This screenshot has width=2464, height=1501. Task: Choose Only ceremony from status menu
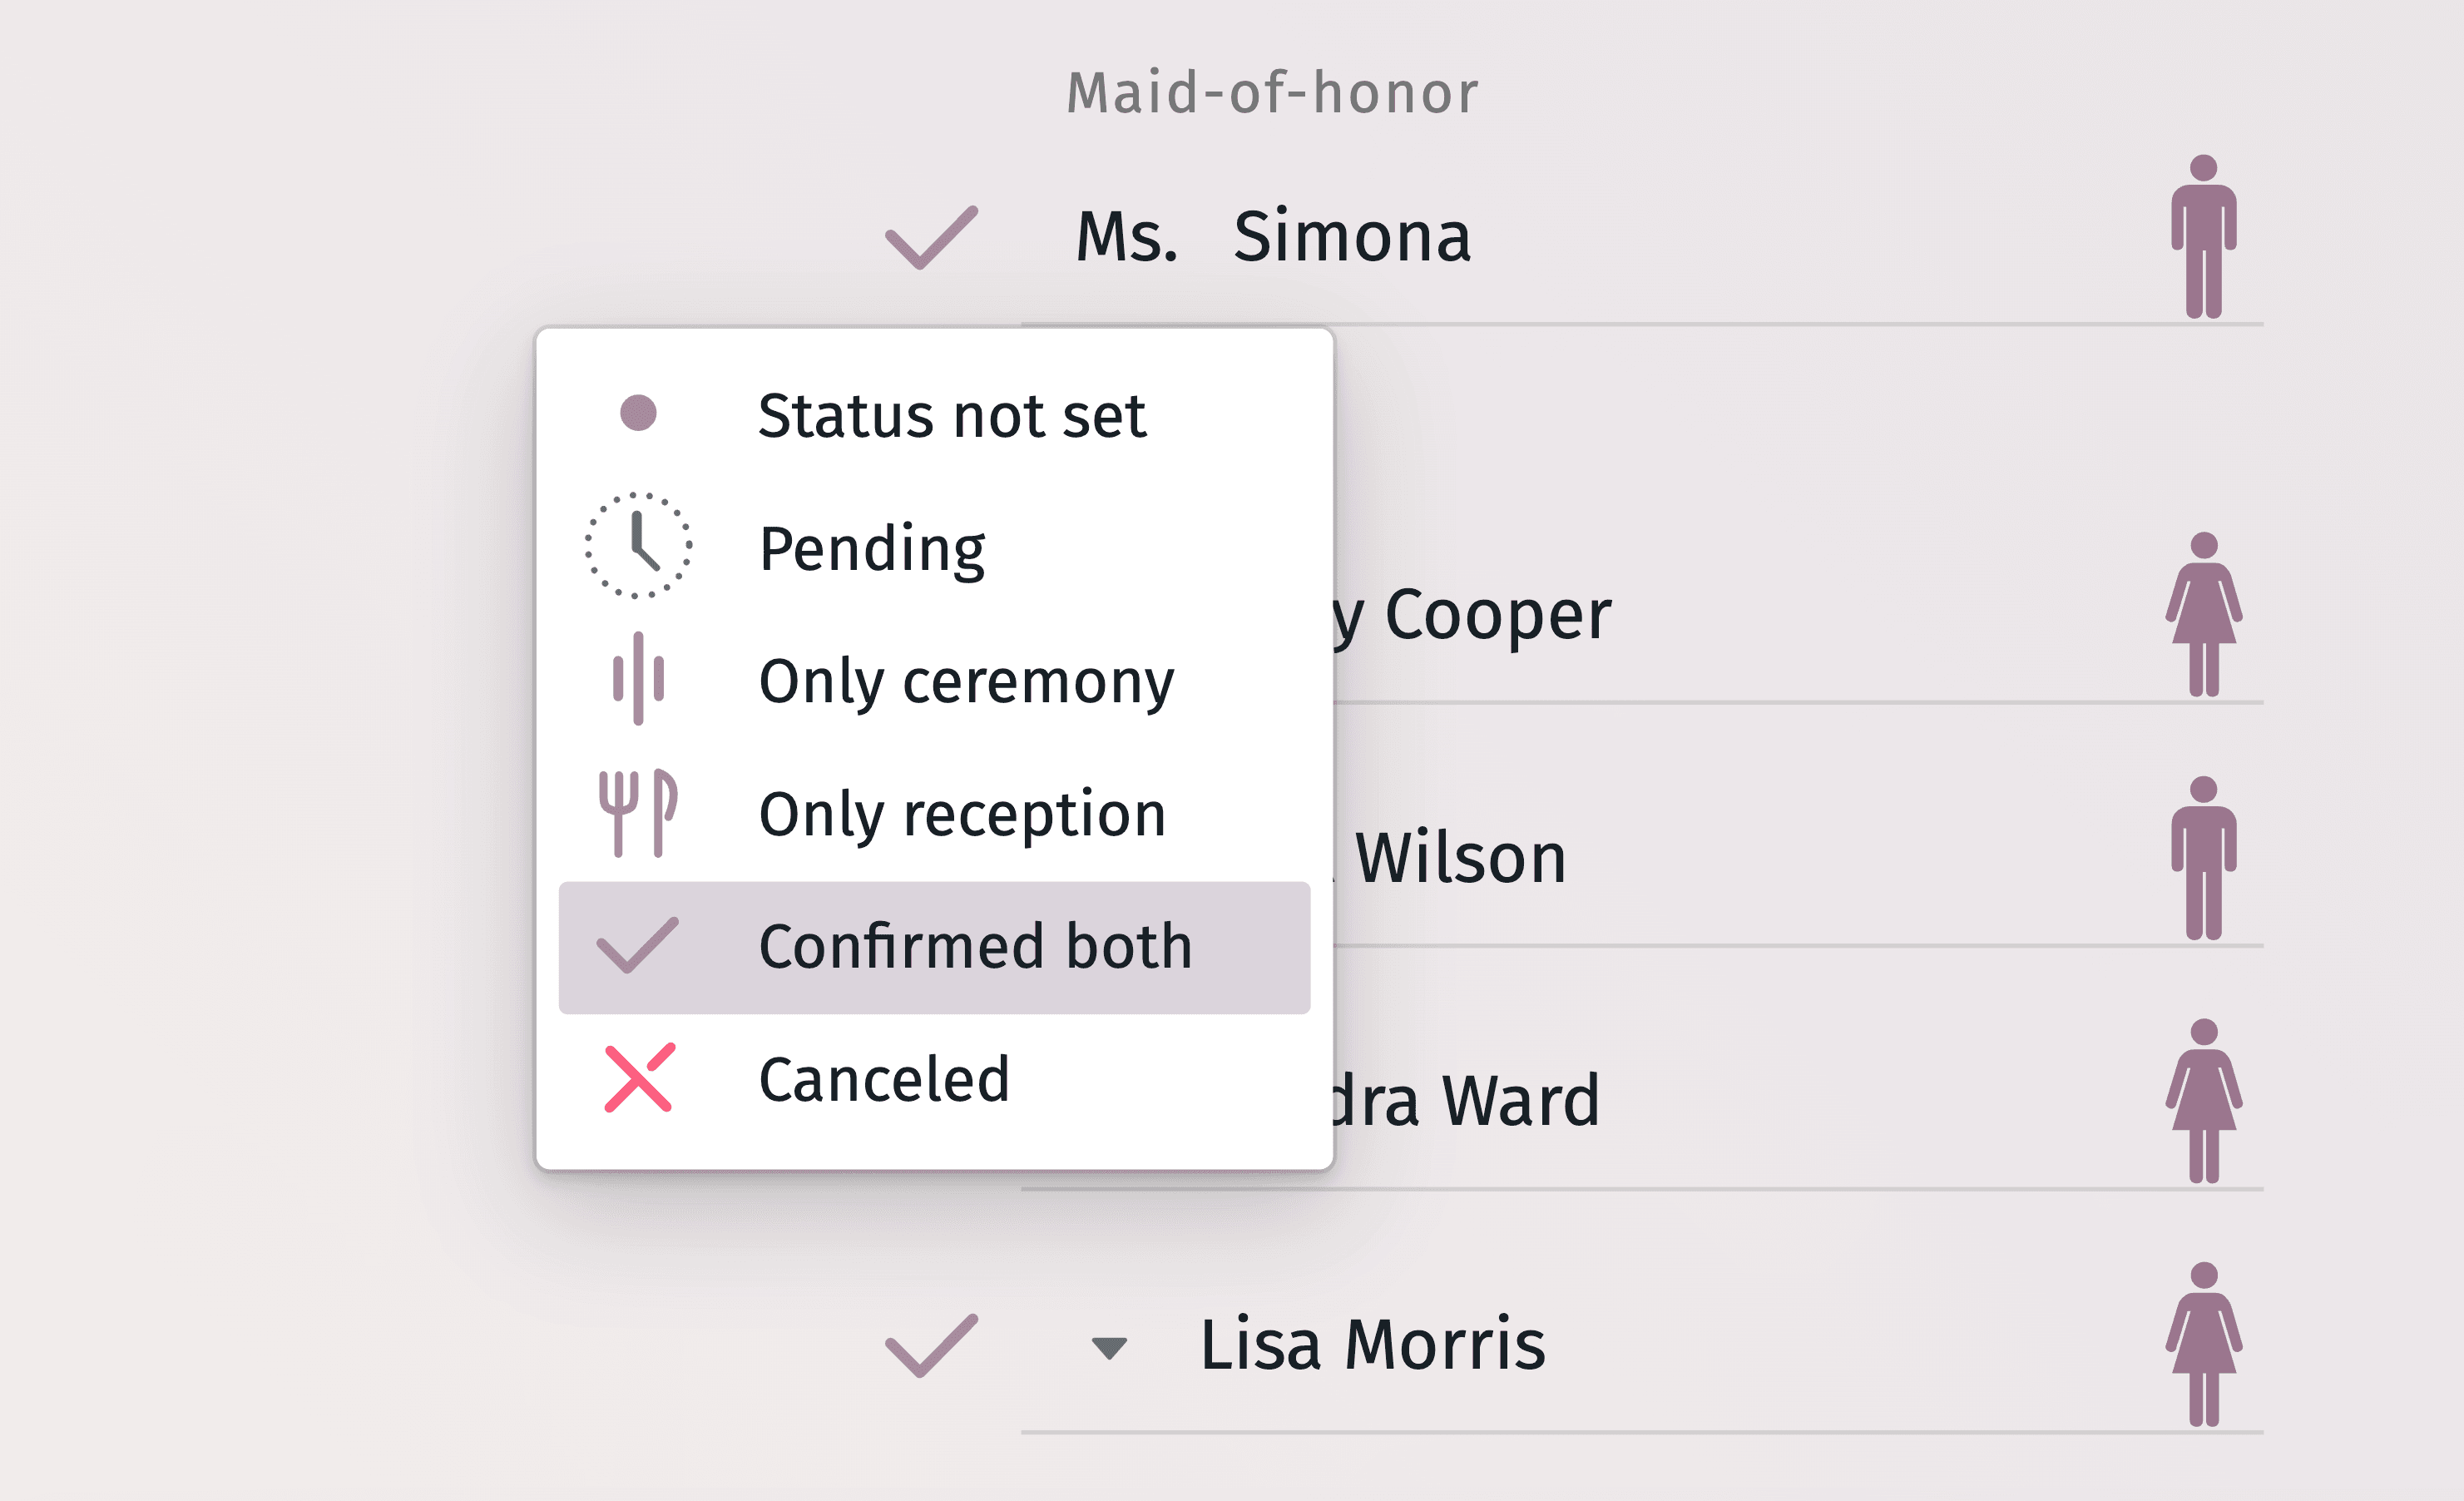click(x=966, y=681)
